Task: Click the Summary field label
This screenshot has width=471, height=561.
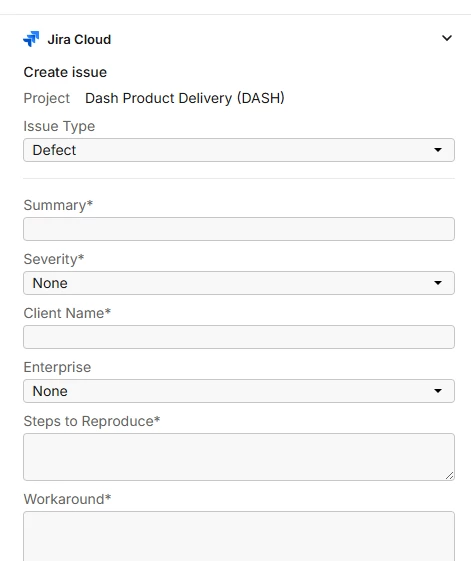Action: pos(58,205)
